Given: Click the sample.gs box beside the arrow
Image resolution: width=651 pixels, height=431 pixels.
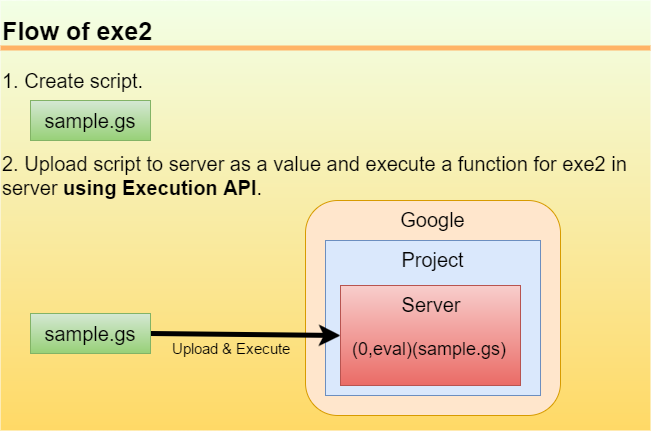Looking at the screenshot, I should tap(90, 333).
